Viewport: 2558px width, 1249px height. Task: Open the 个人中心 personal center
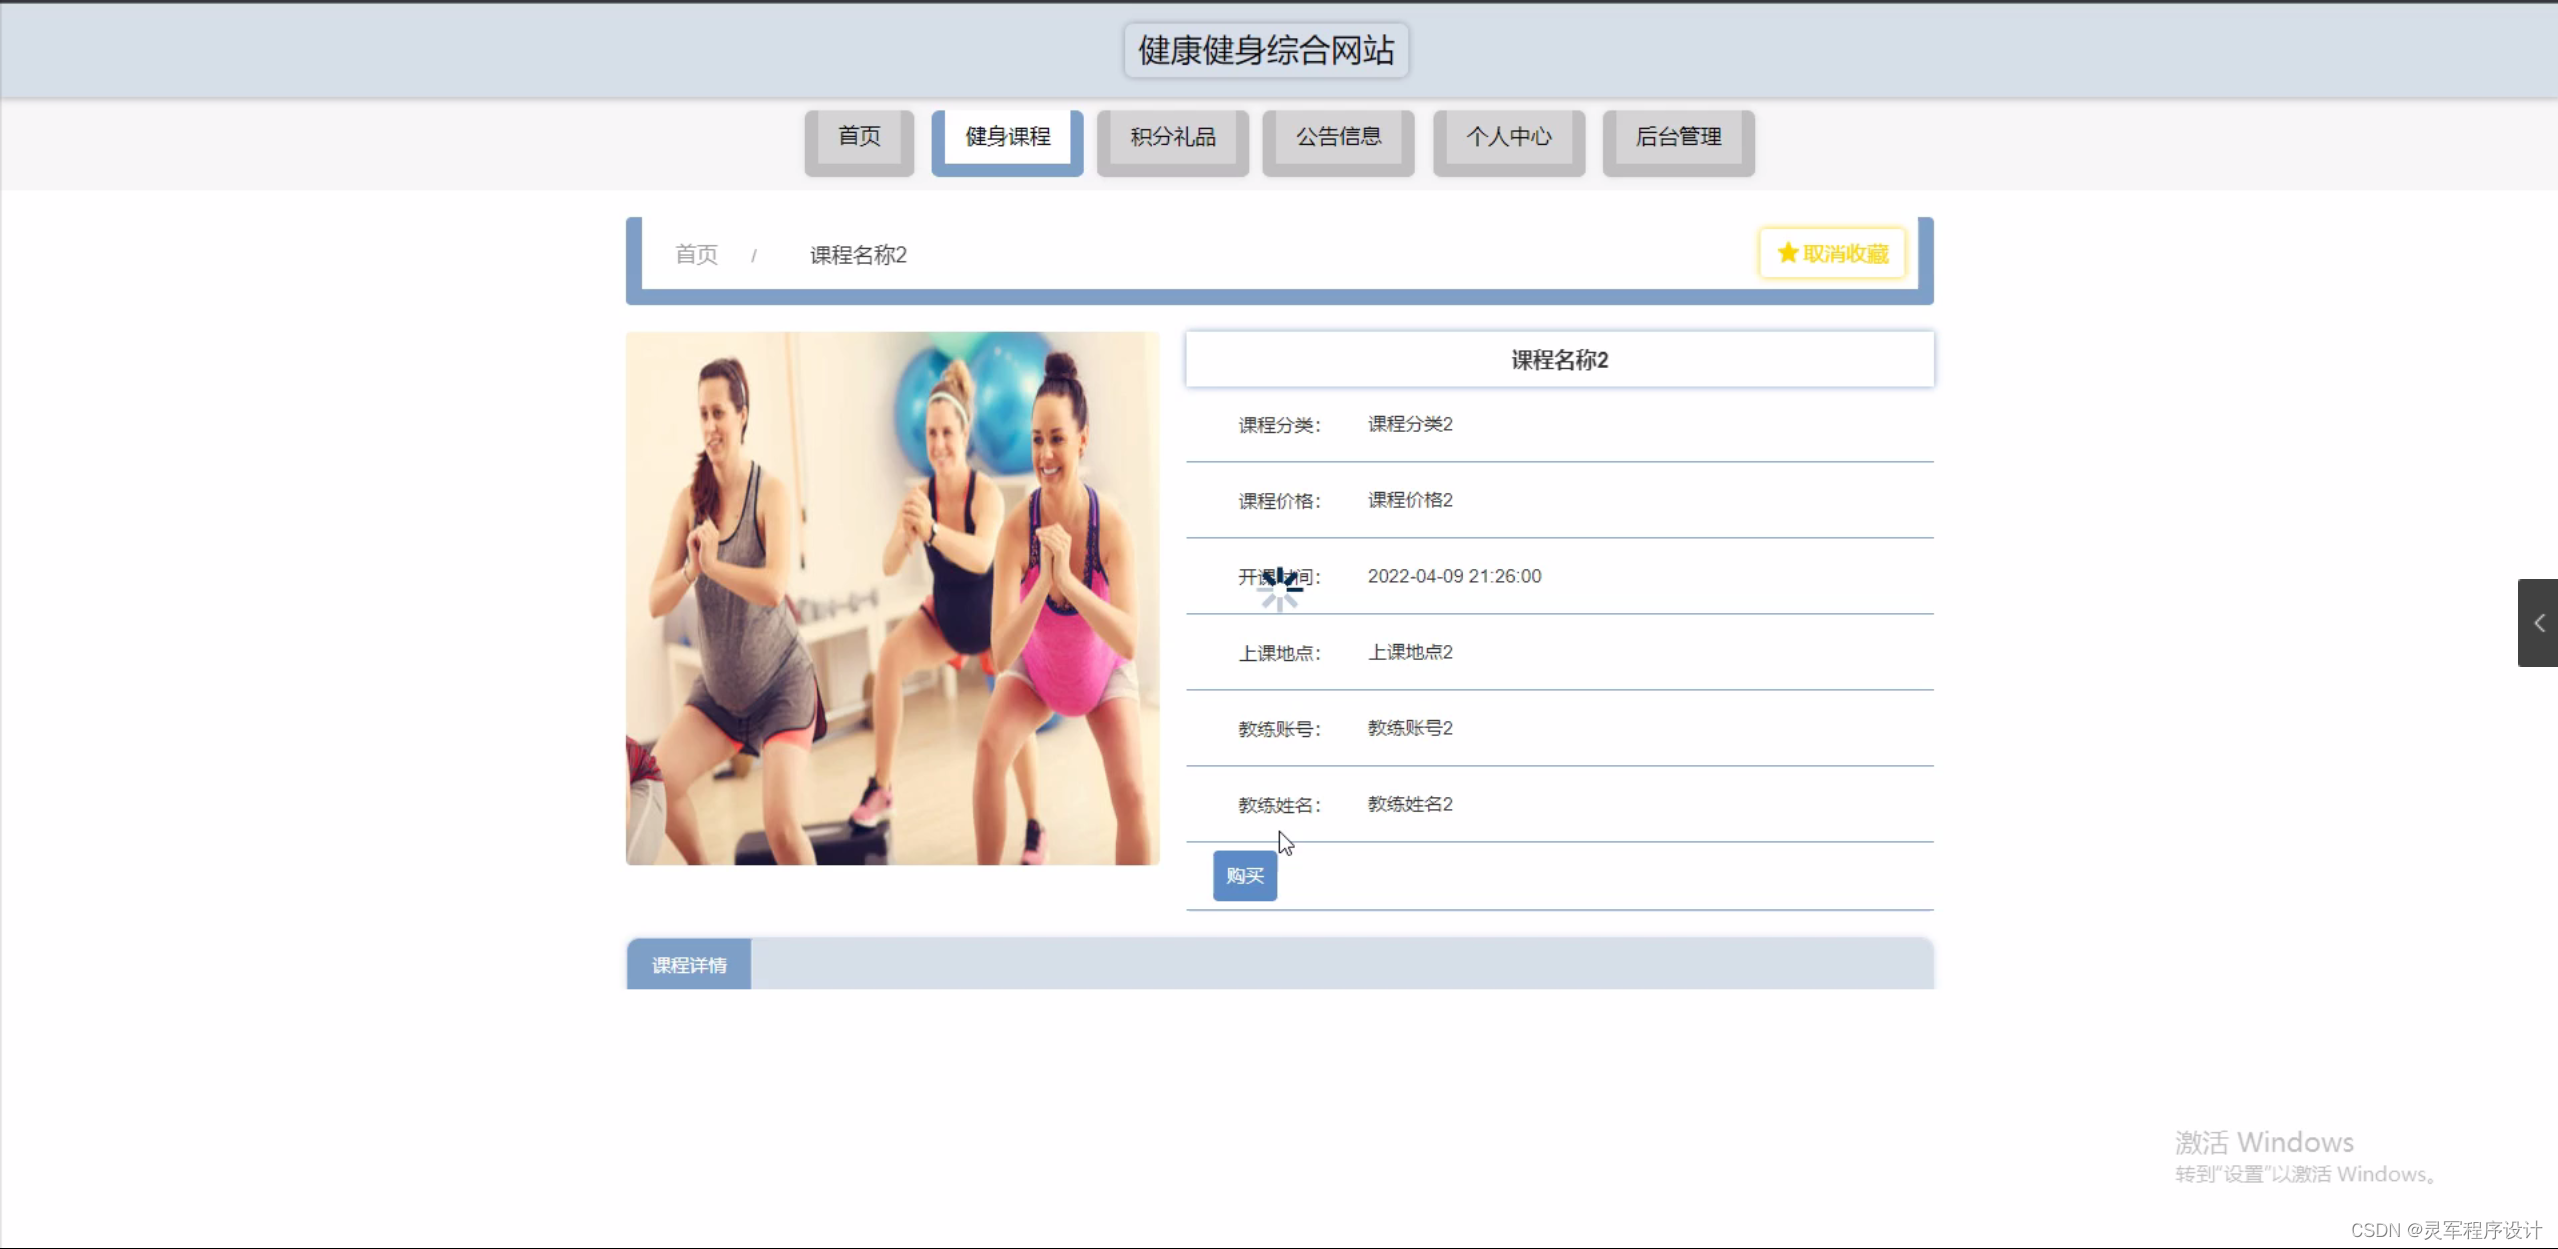tap(1509, 137)
